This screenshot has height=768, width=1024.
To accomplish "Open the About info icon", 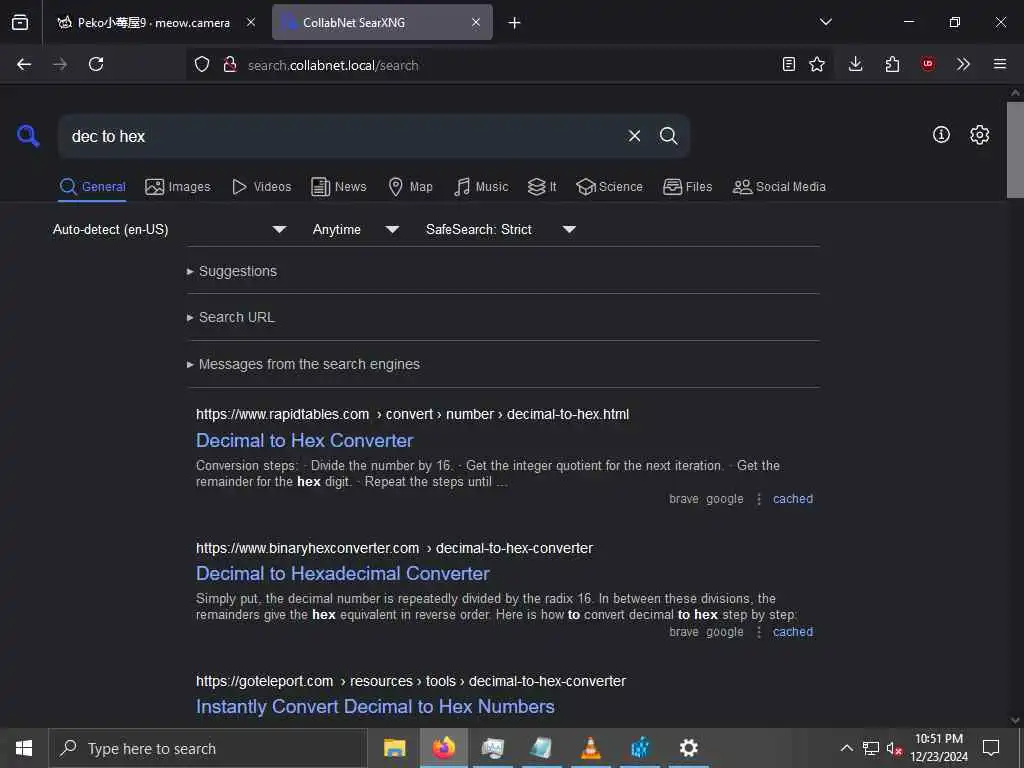I will pyautogui.click(x=941, y=135).
